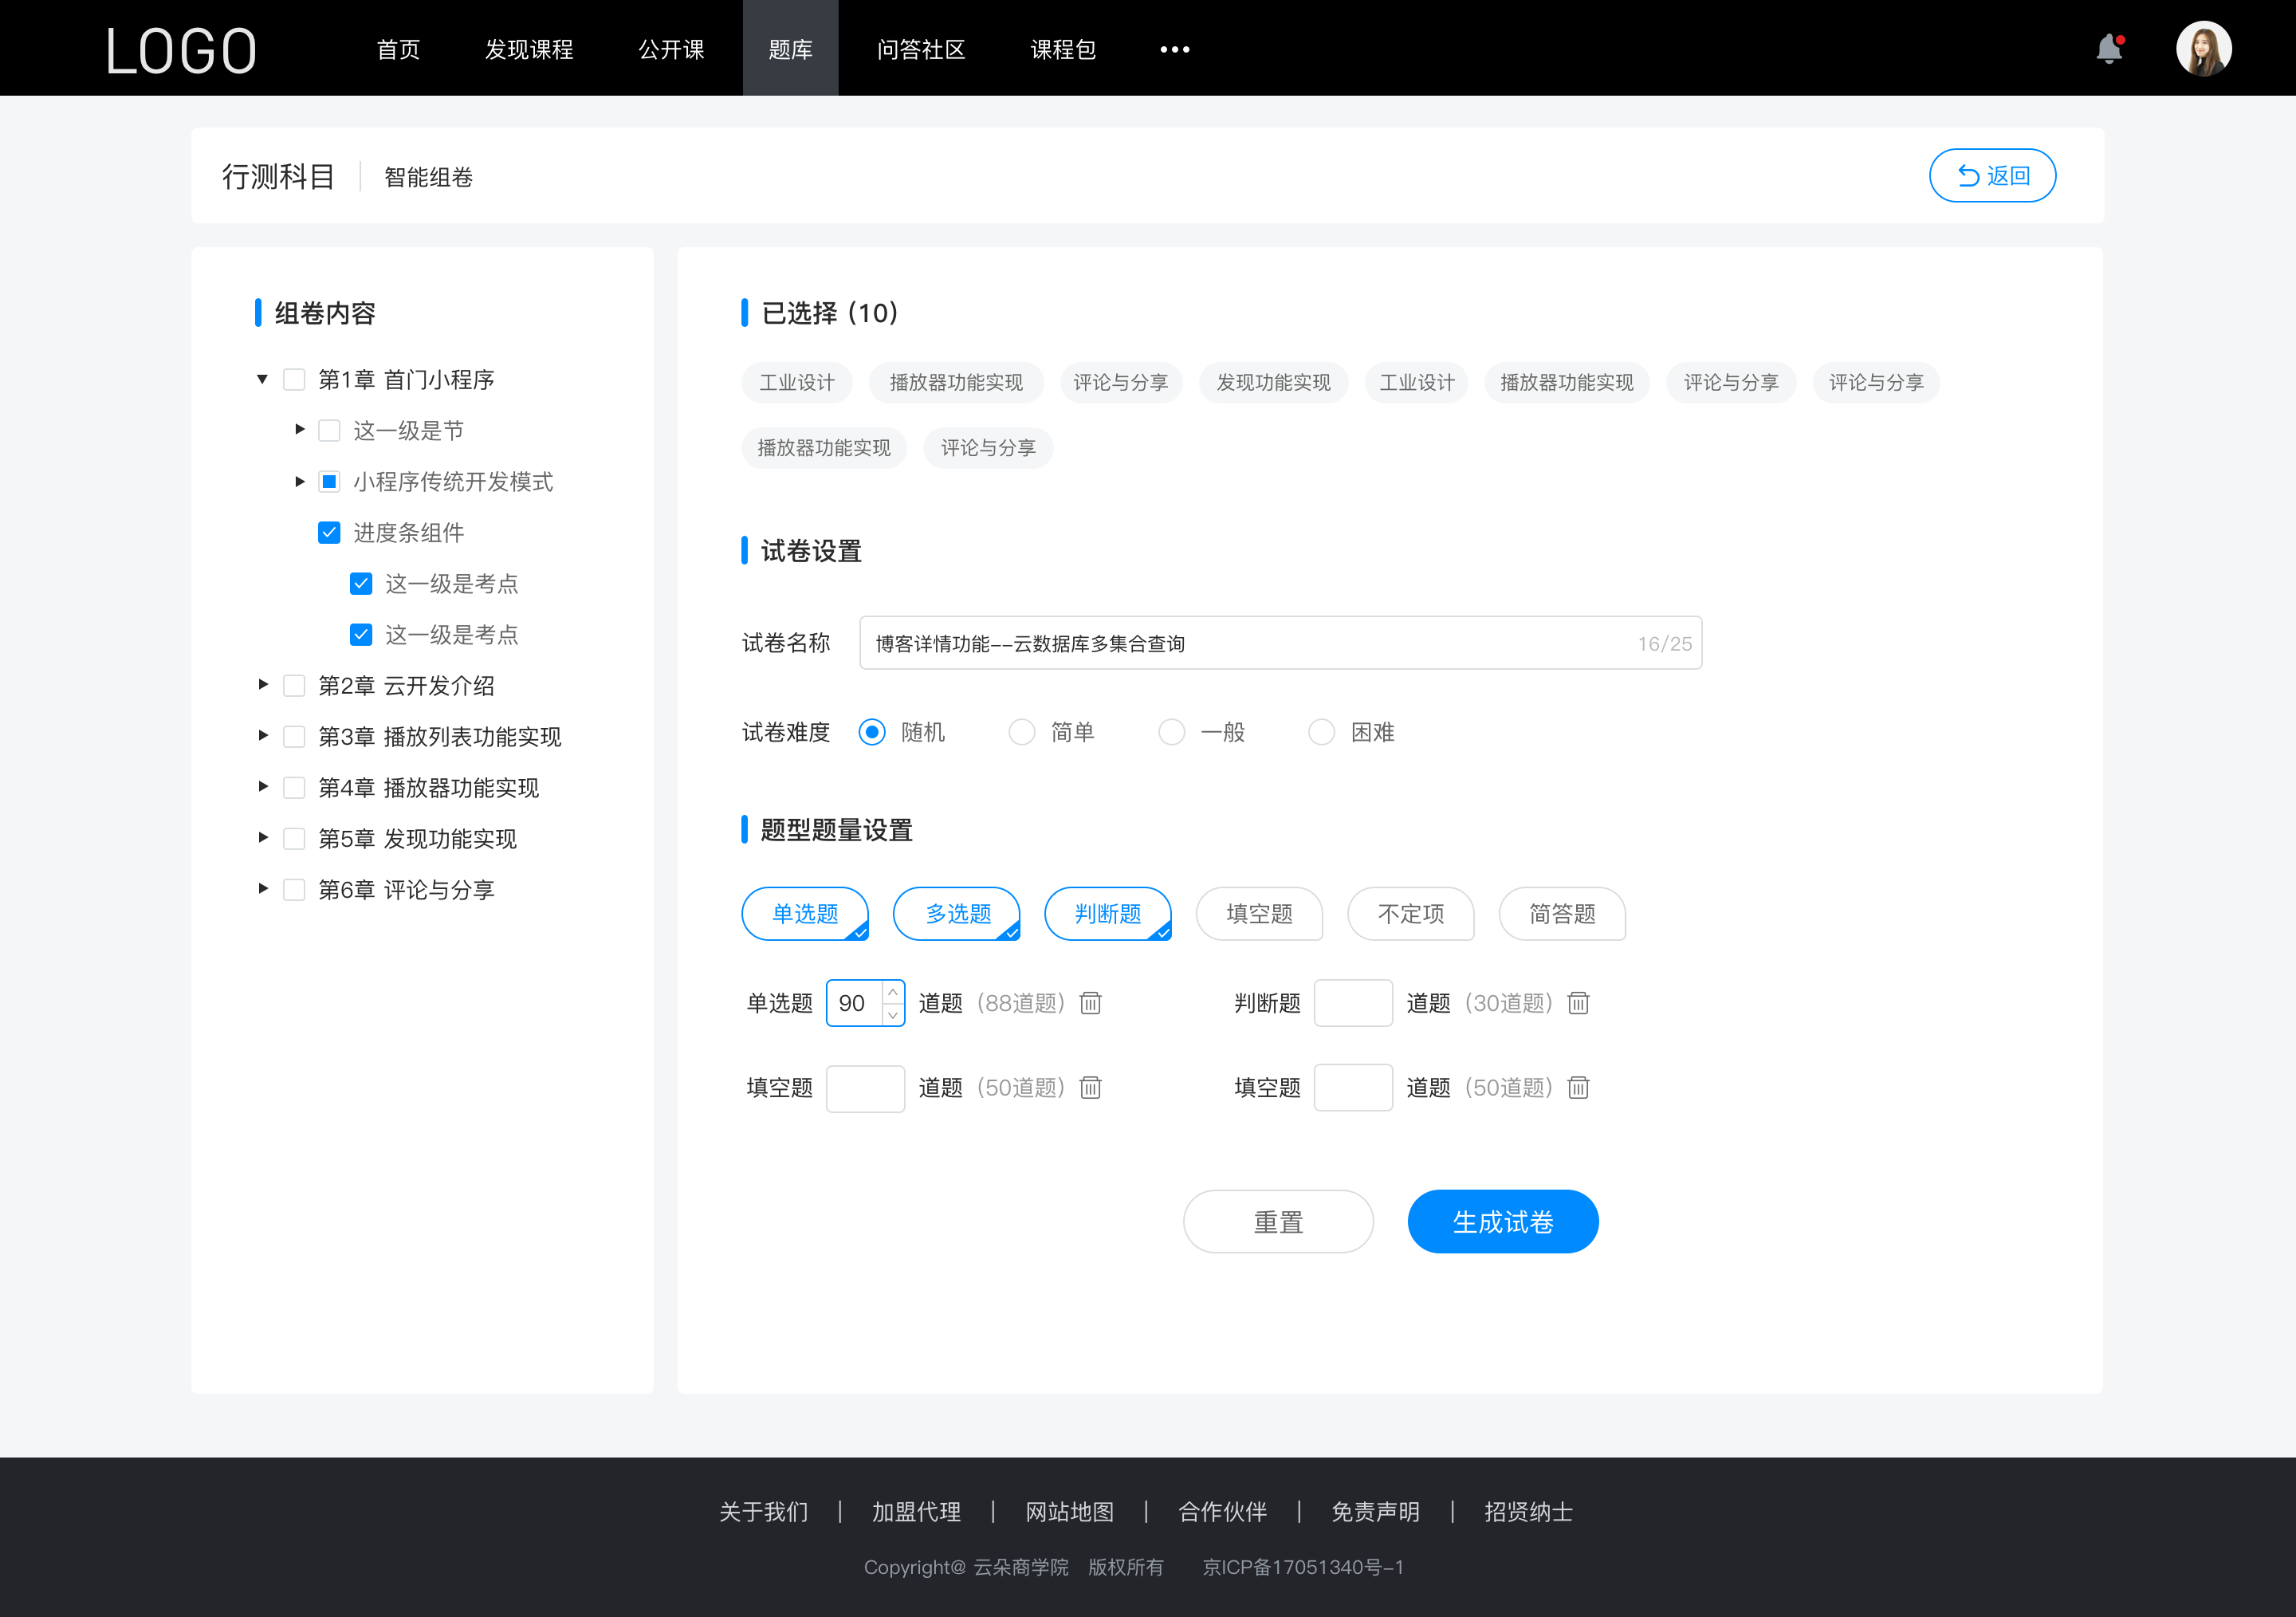Select 简单 difficulty radio button
Image resolution: width=2296 pixels, height=1617 pixels.
pos(1020,731)
